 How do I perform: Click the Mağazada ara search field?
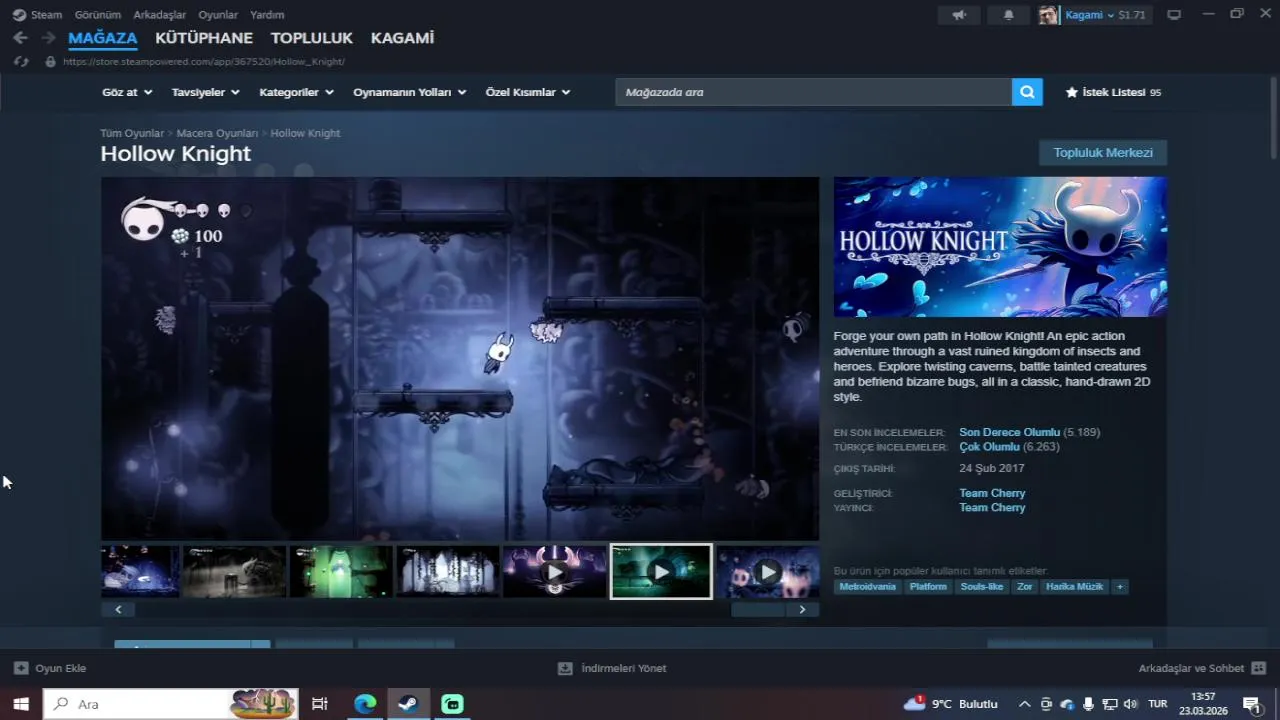[813, 92]
